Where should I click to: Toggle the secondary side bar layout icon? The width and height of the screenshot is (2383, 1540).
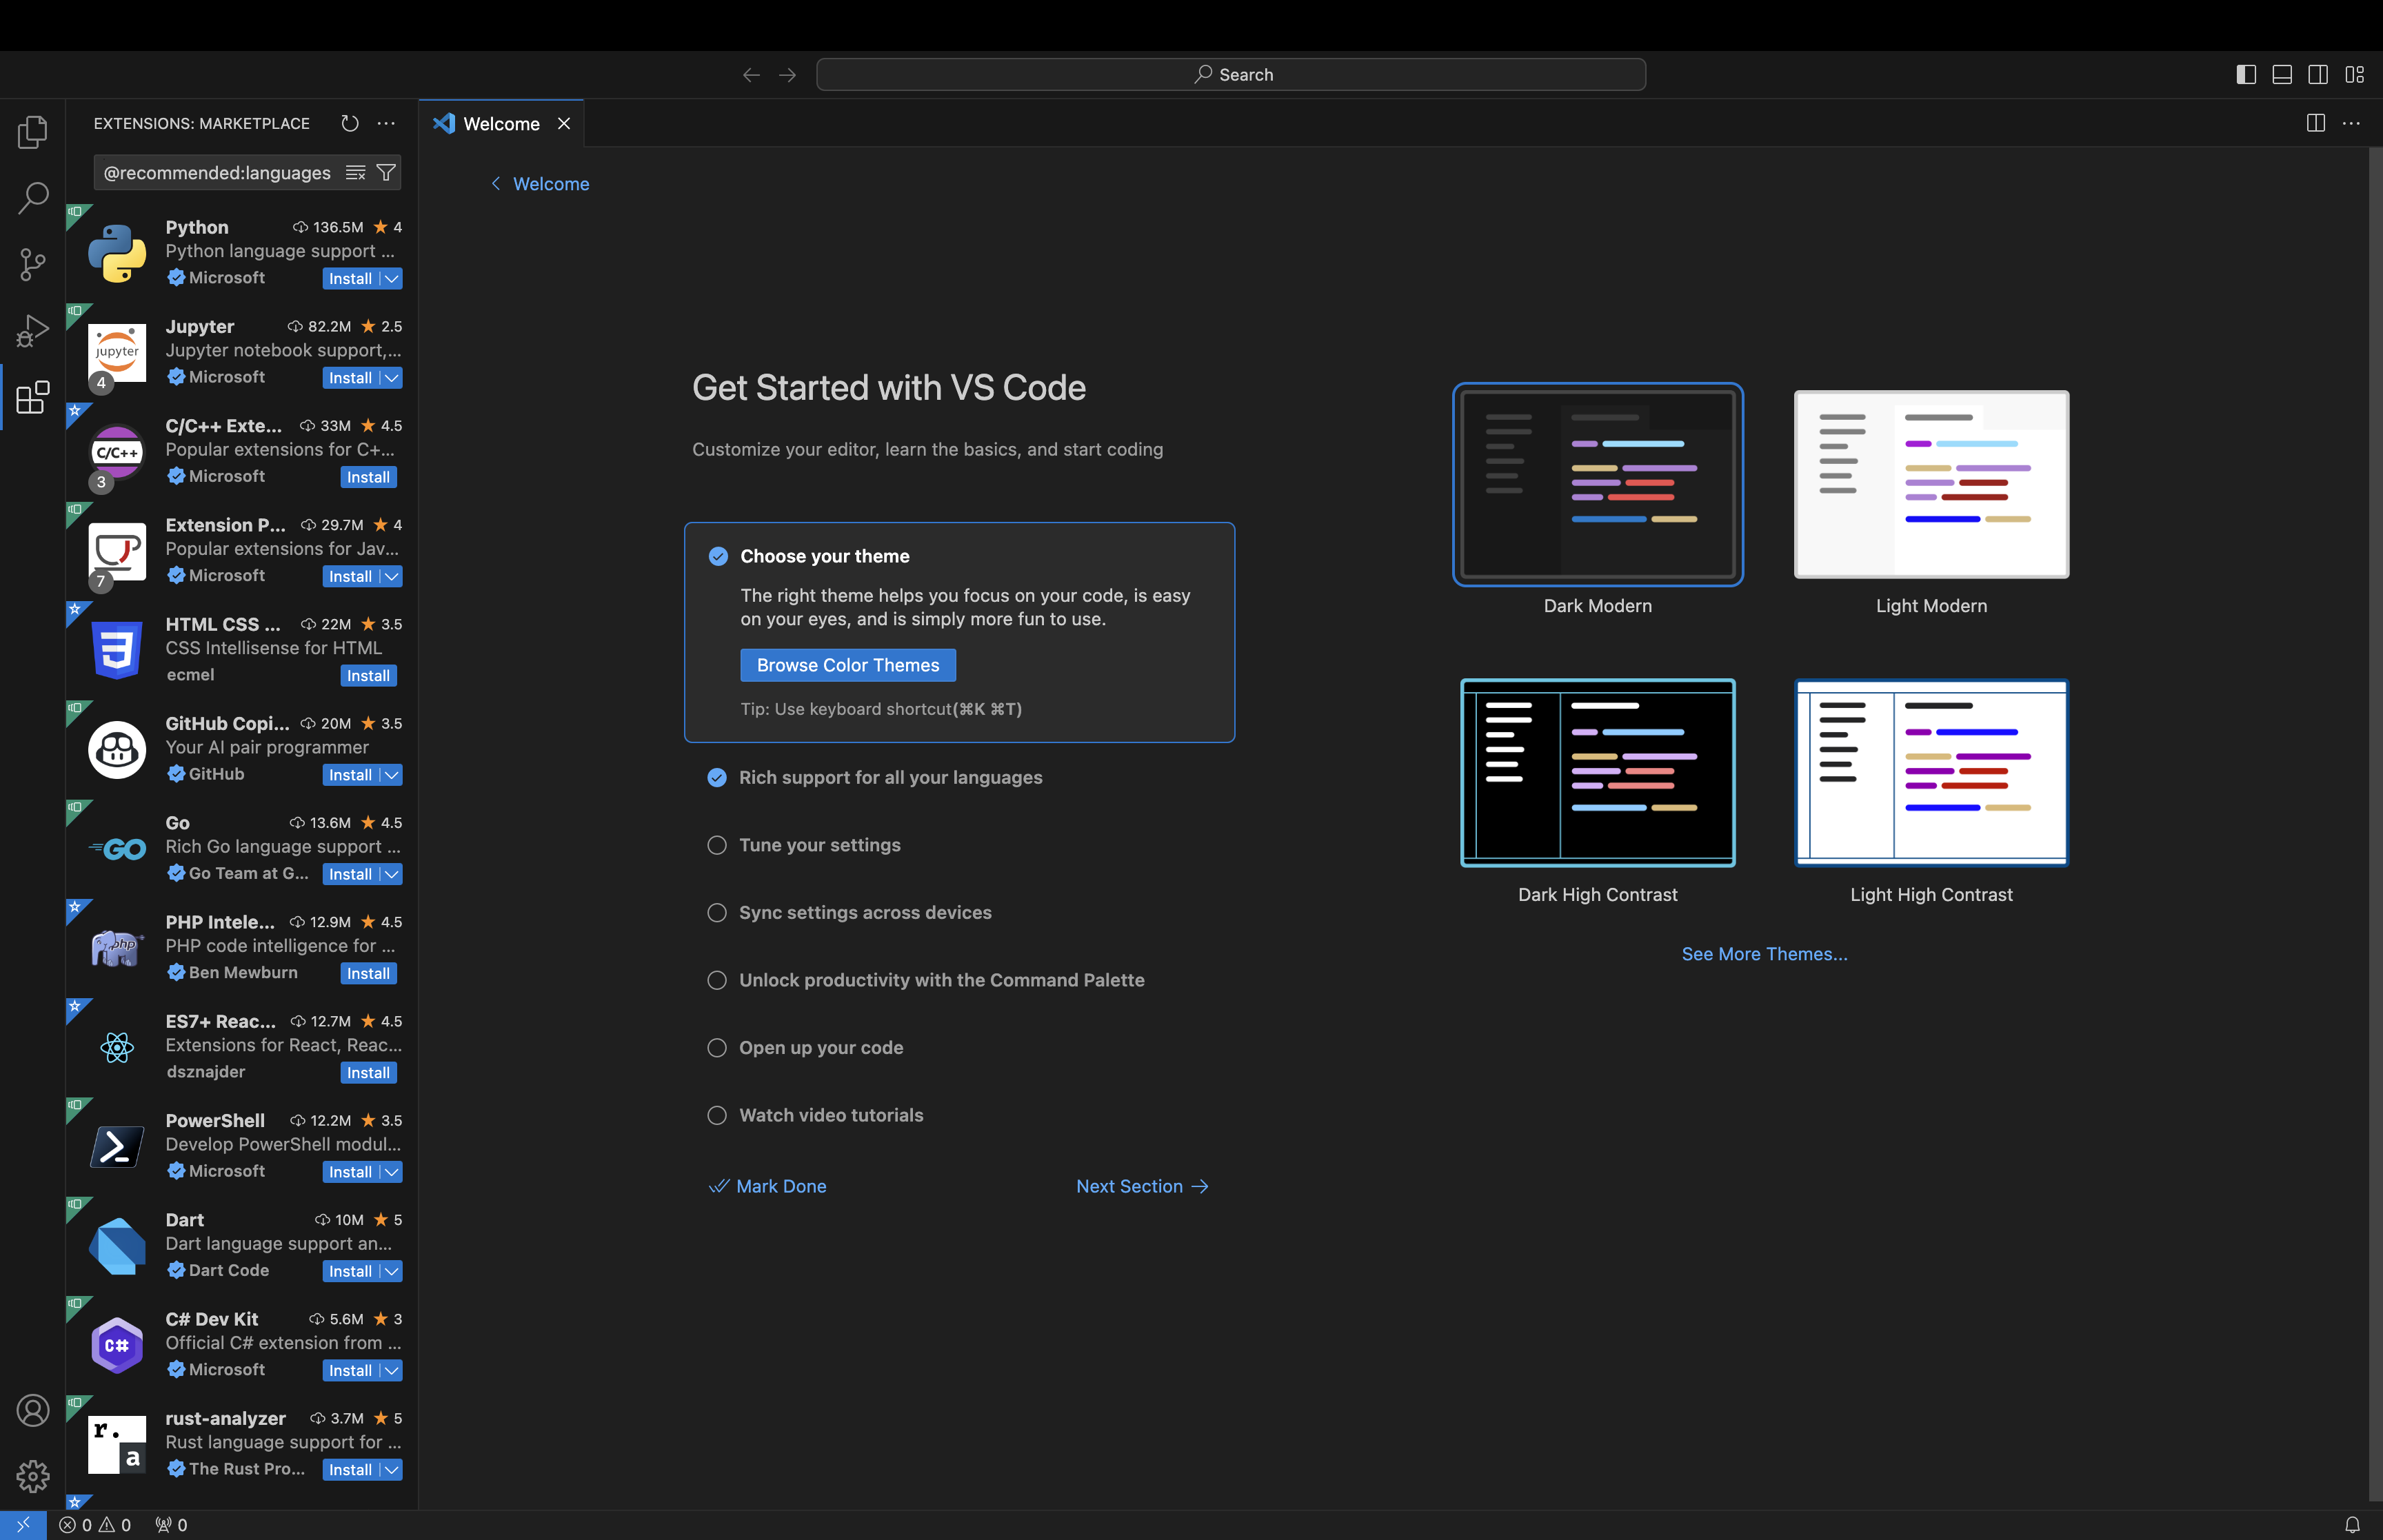click(x=2318, y=75)
